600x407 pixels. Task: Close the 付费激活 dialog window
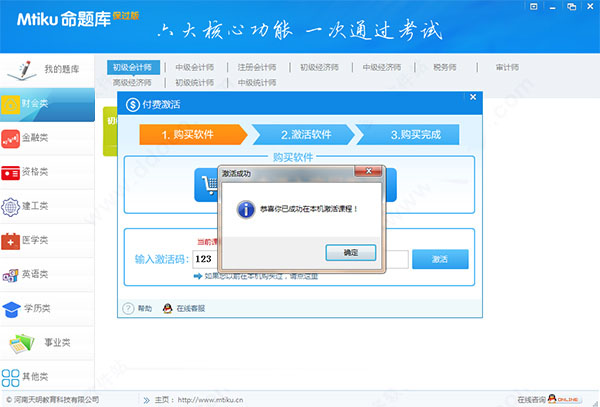473,97
